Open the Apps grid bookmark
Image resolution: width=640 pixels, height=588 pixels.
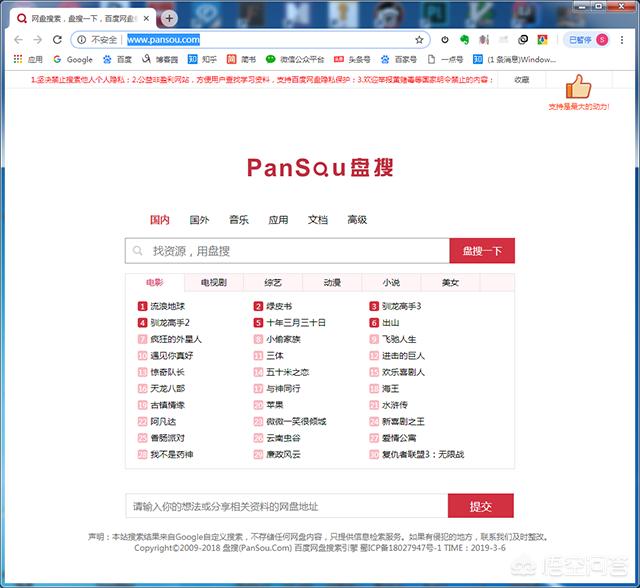(28, 60)
